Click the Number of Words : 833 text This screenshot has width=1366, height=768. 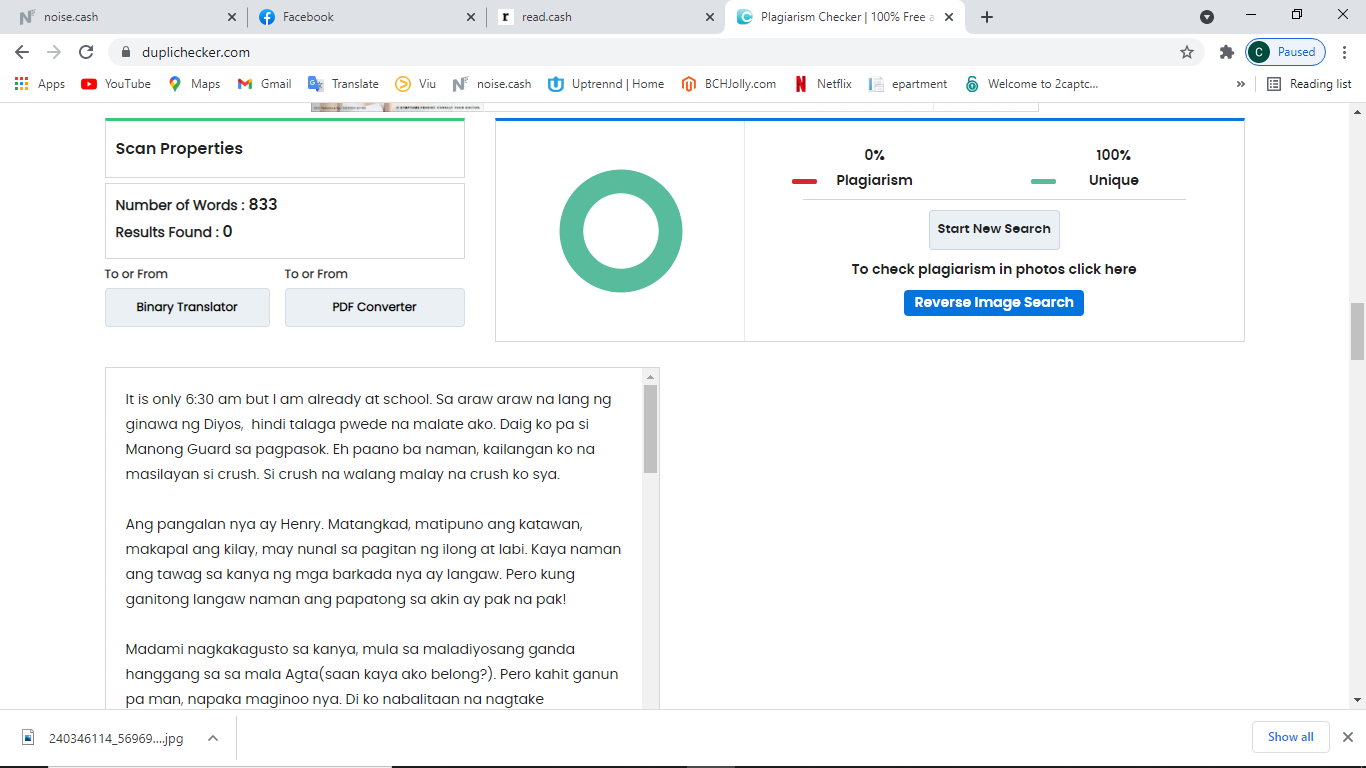196,205
